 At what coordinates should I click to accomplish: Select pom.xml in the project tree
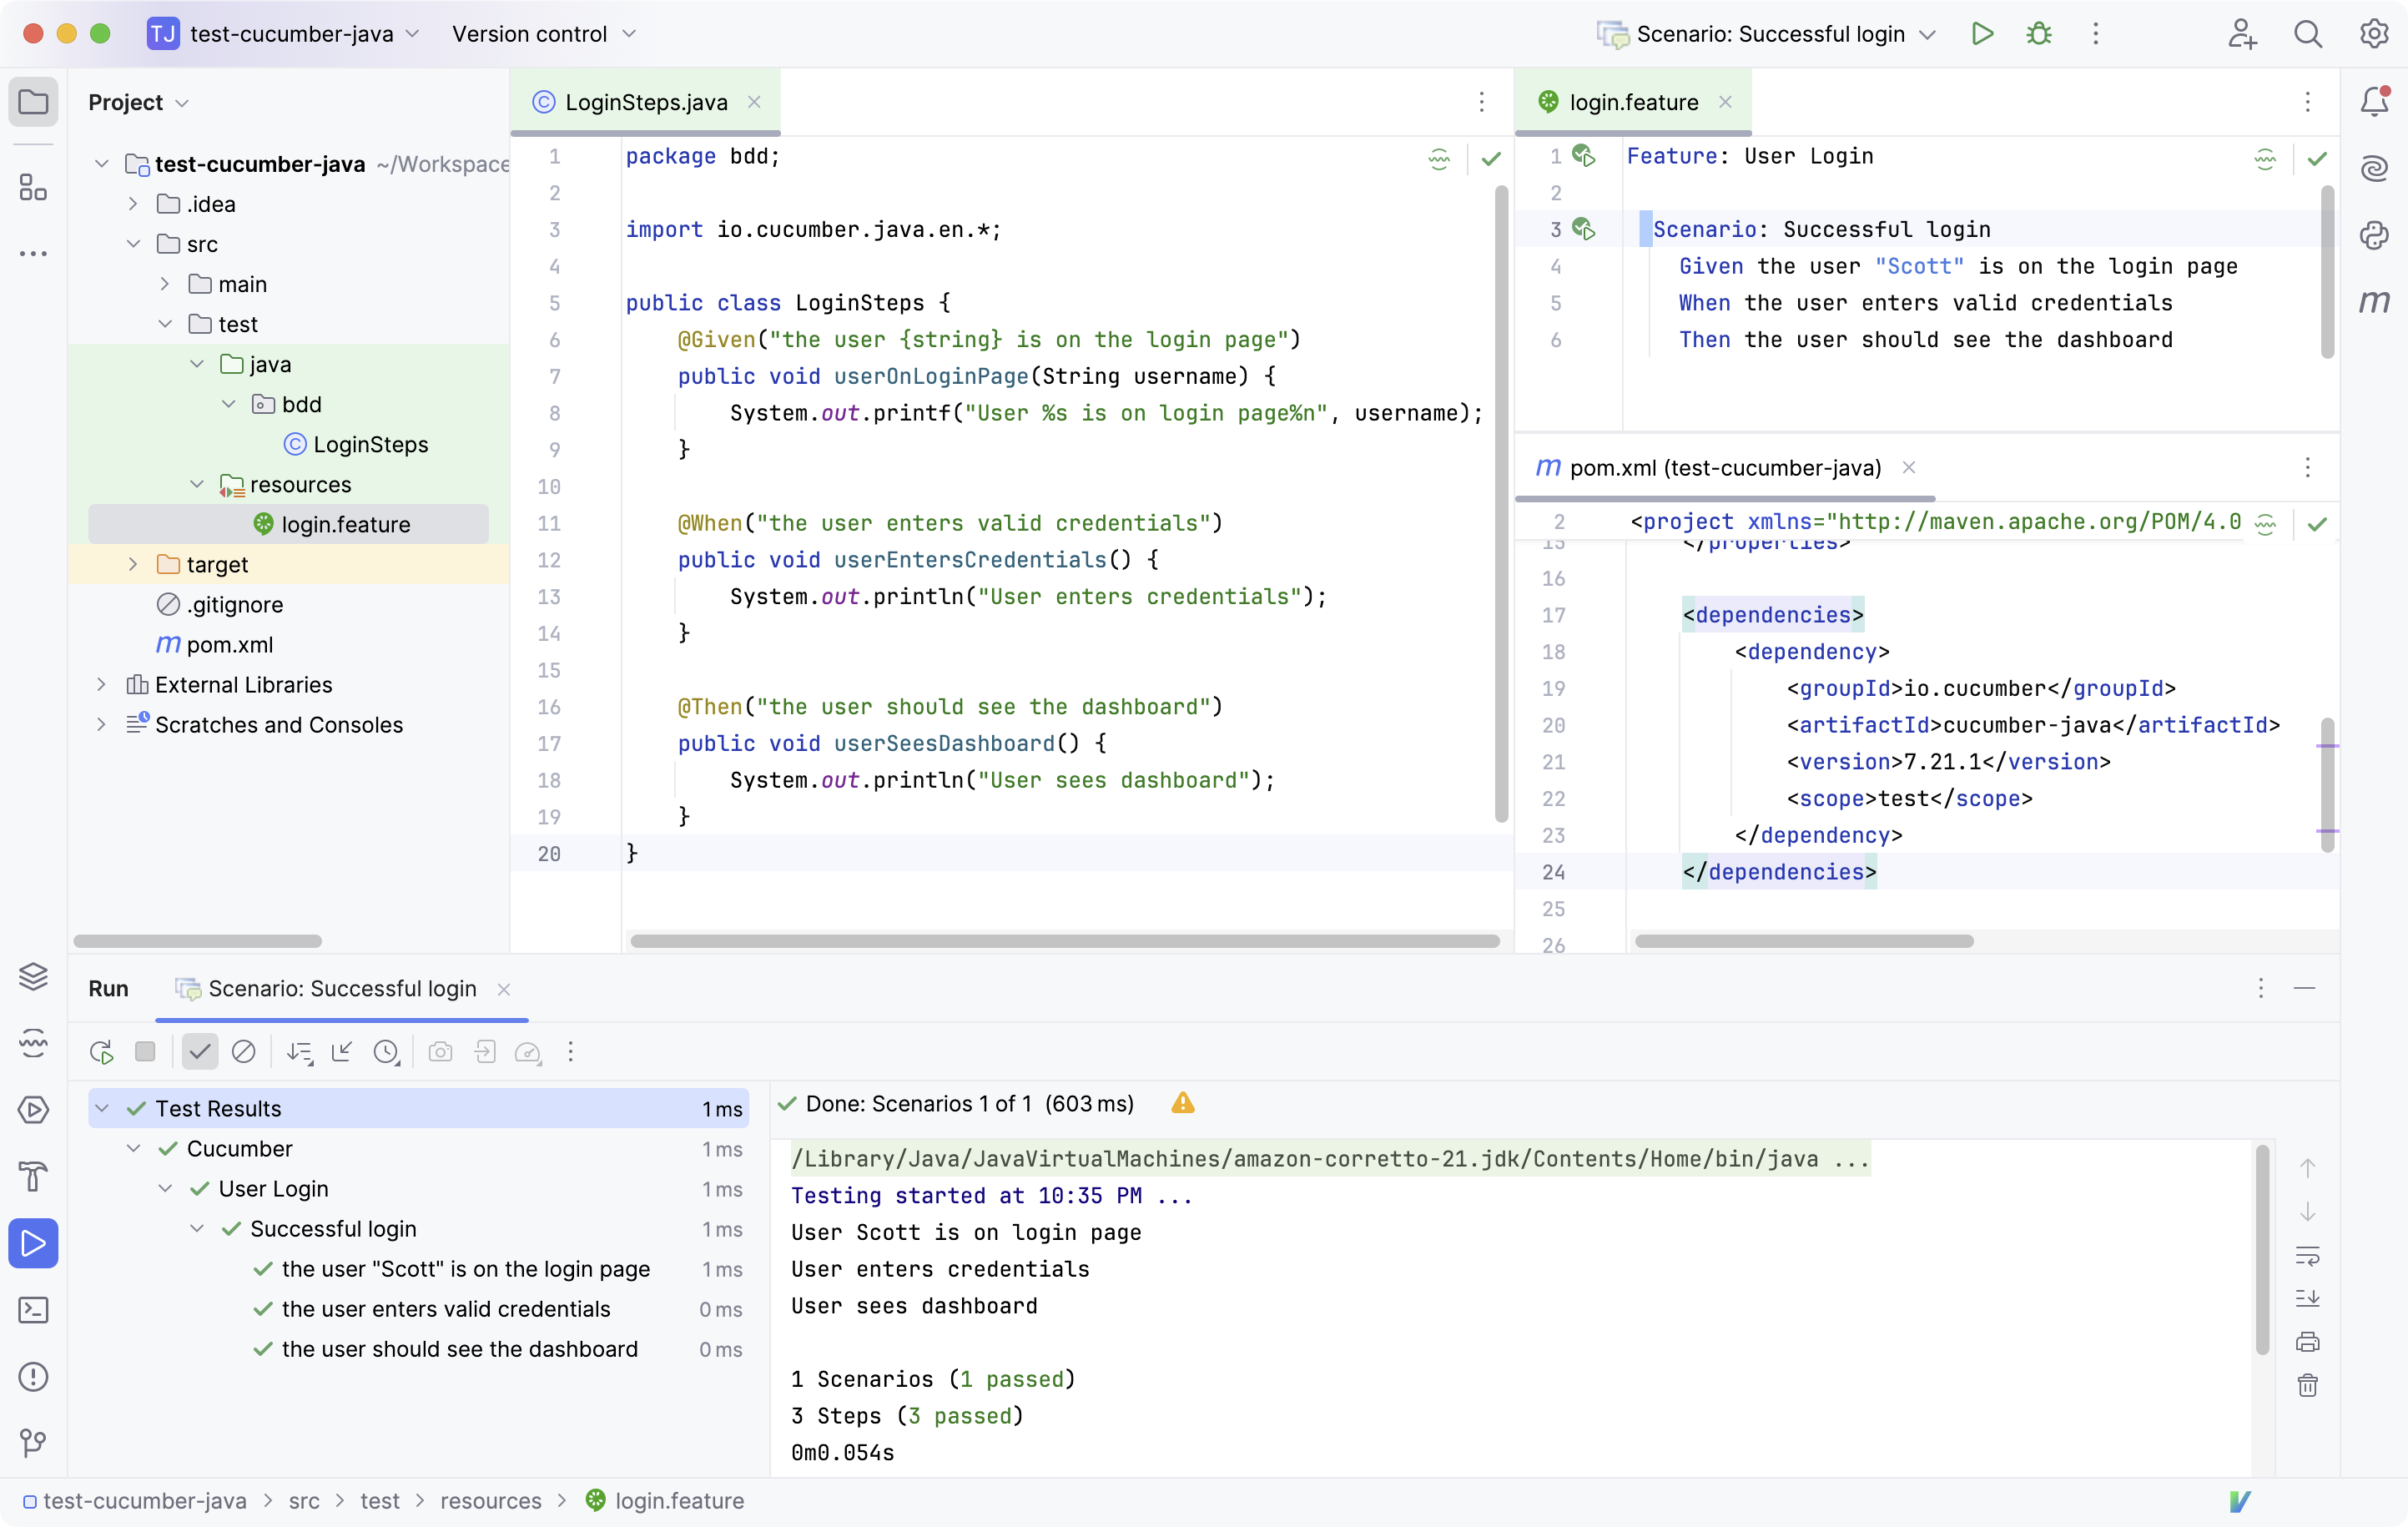tap(229, 645)
